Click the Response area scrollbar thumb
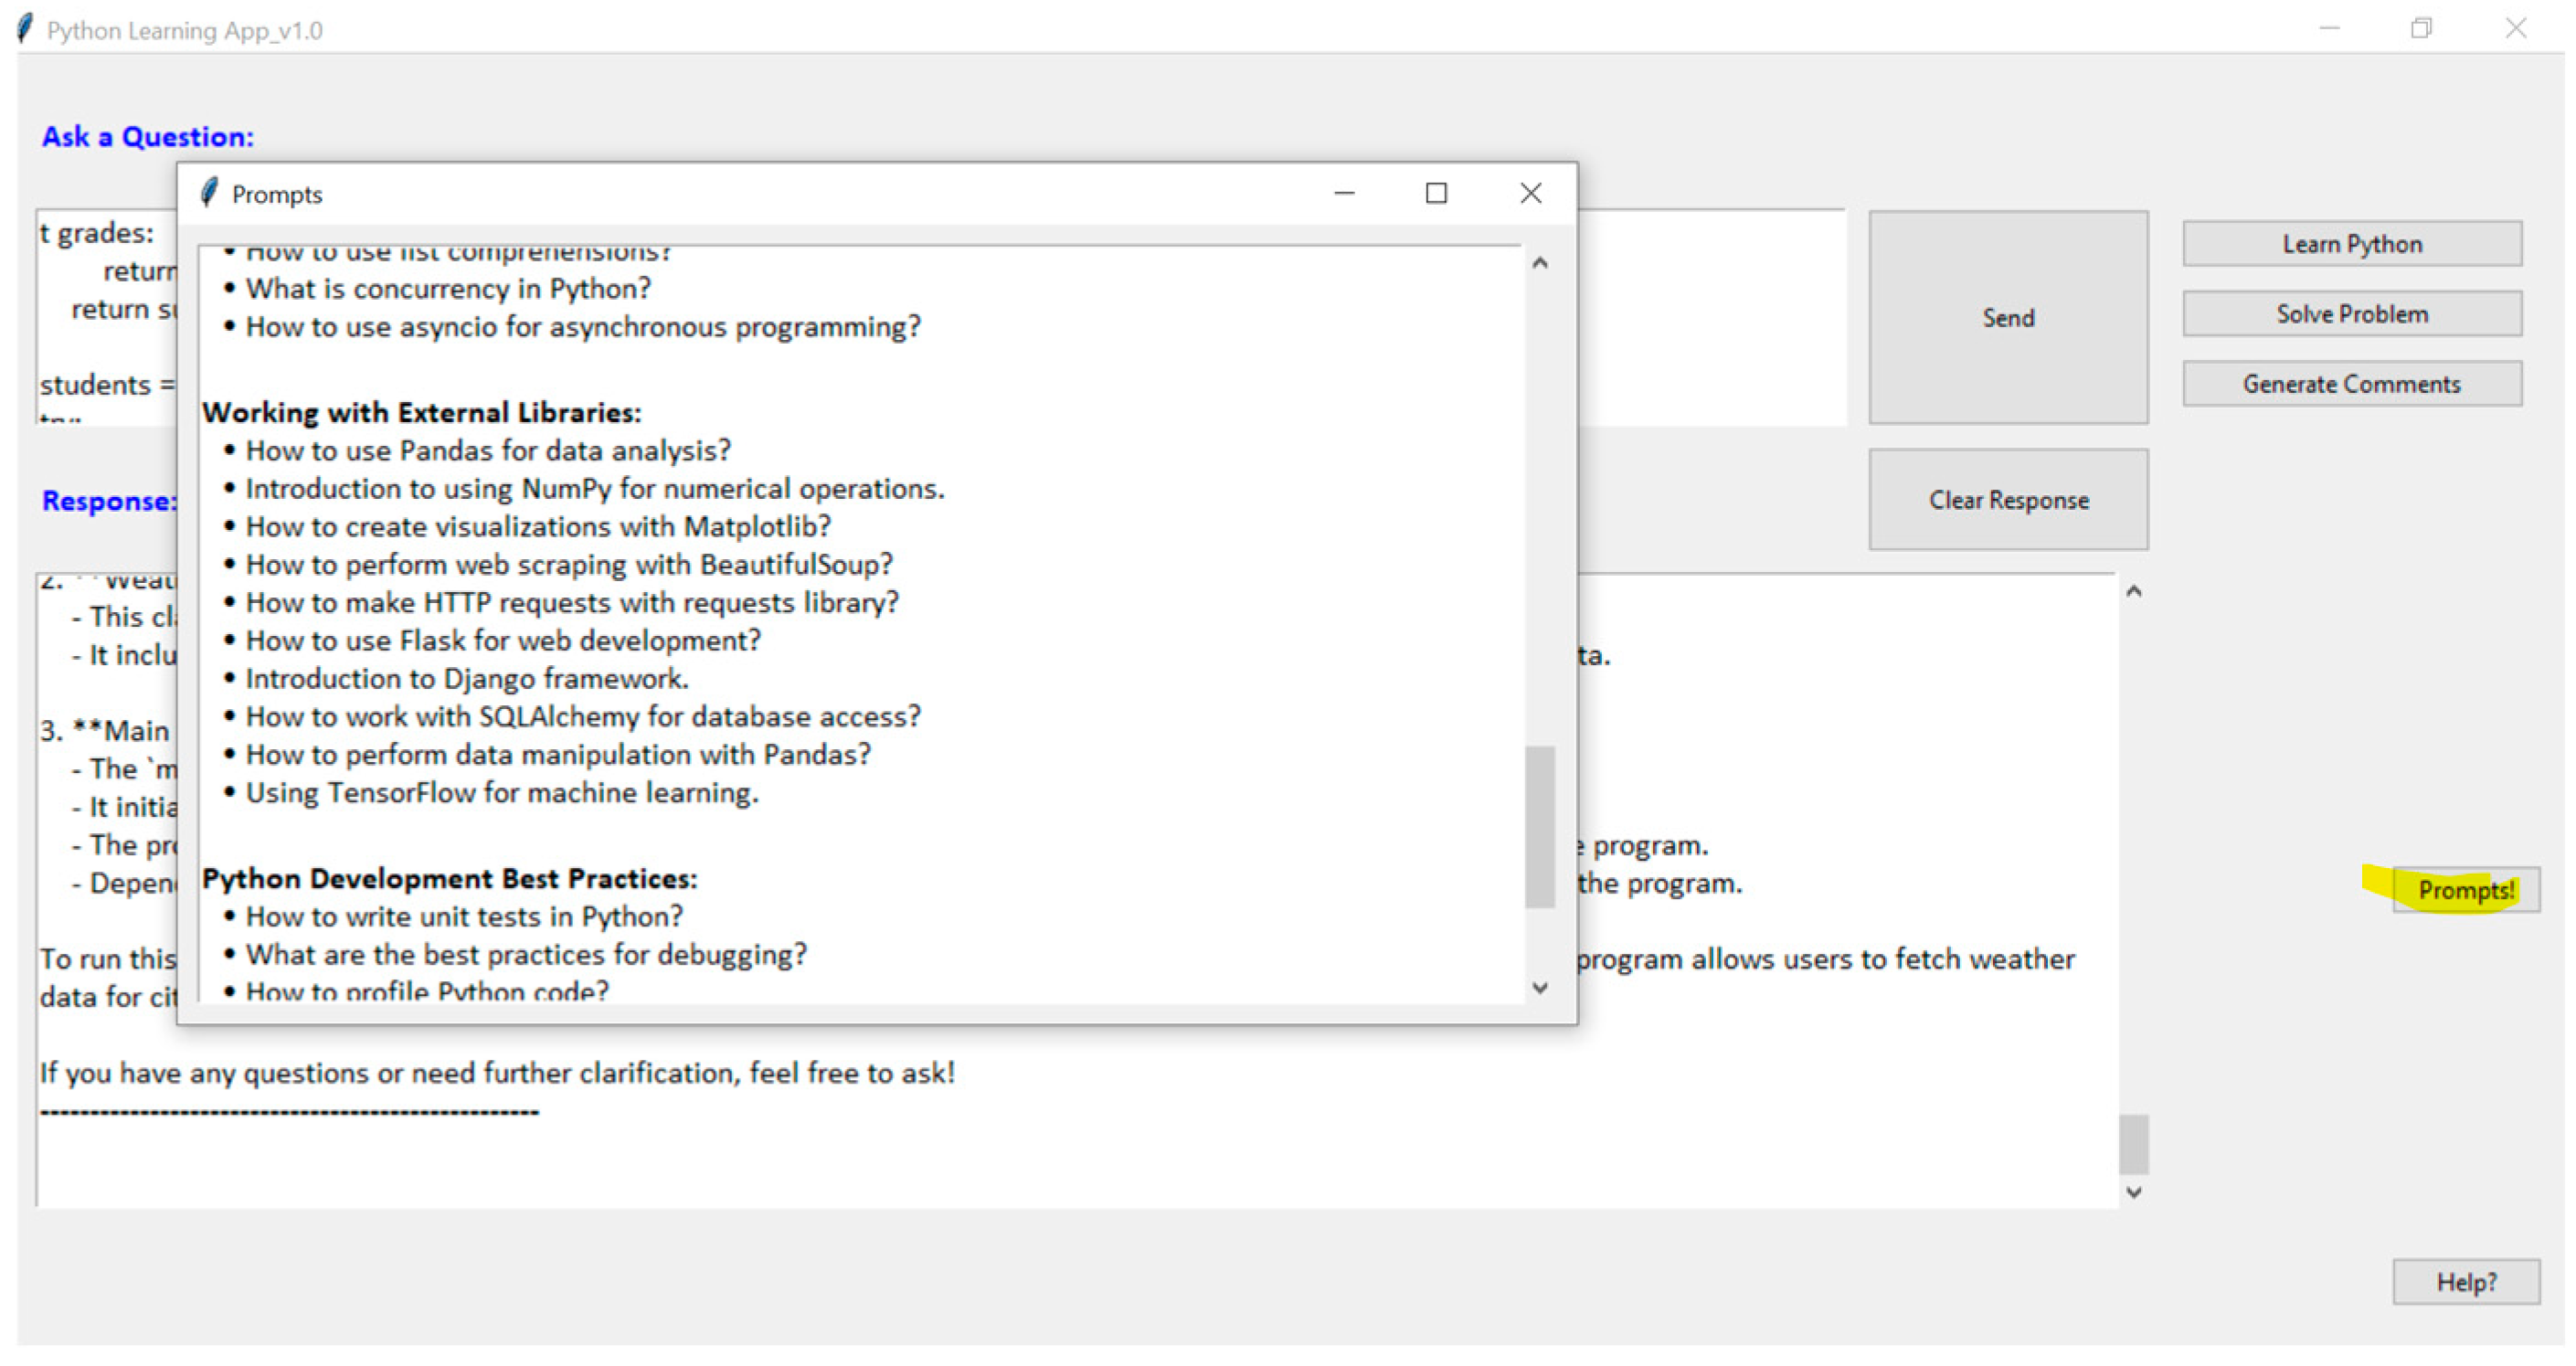This screenshot has width=2576, height=1366. [2133, 1144]
